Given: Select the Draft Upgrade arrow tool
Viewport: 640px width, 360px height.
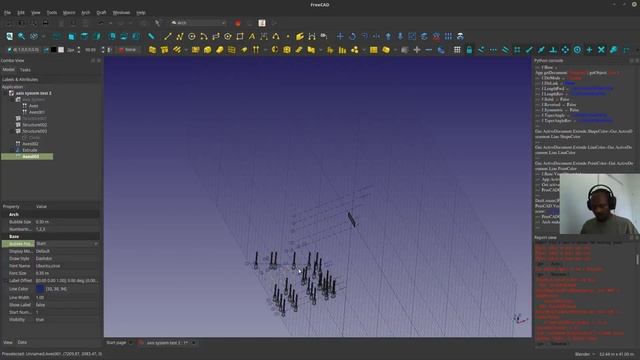Looking at the screenshot, I should click(x=388, y=36).
